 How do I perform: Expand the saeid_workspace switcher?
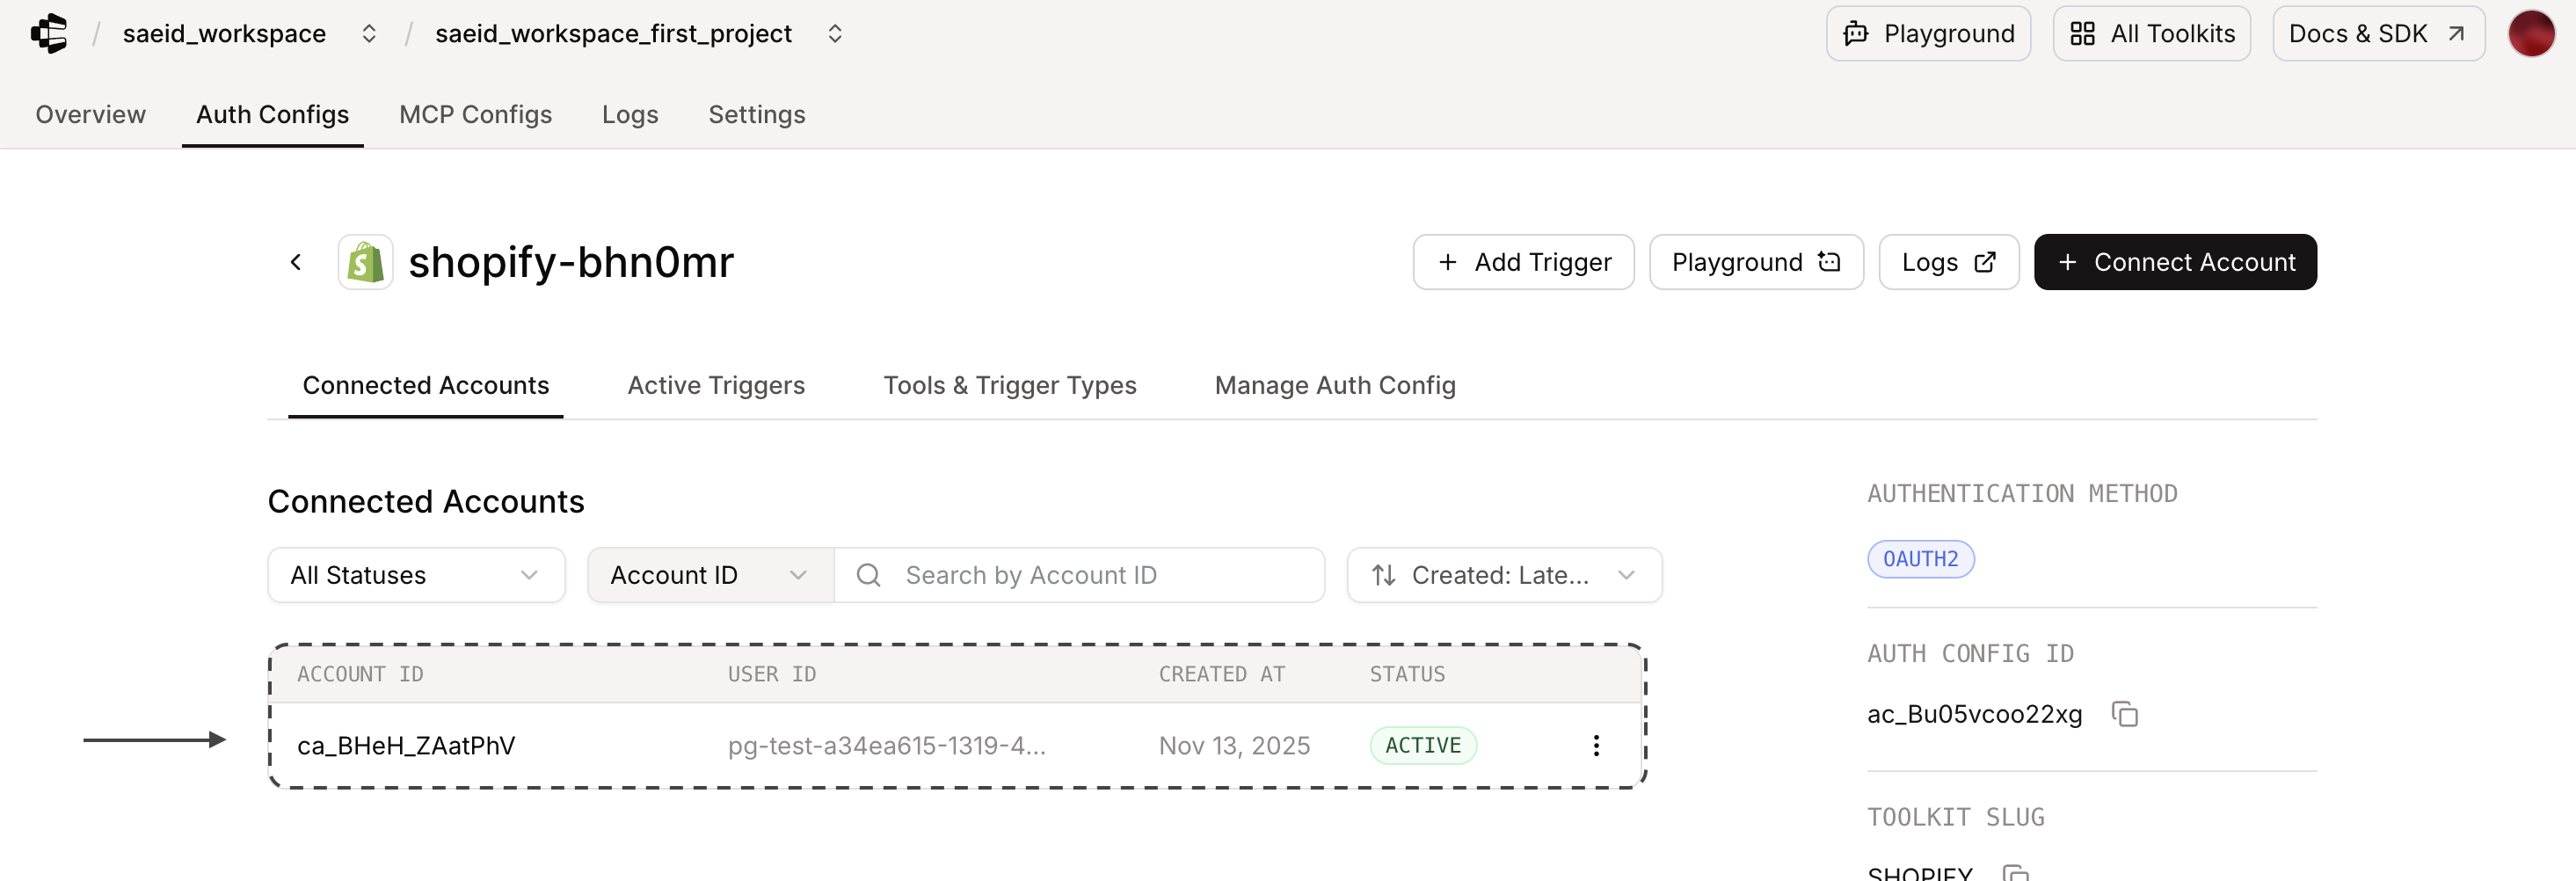click(369, 34)
